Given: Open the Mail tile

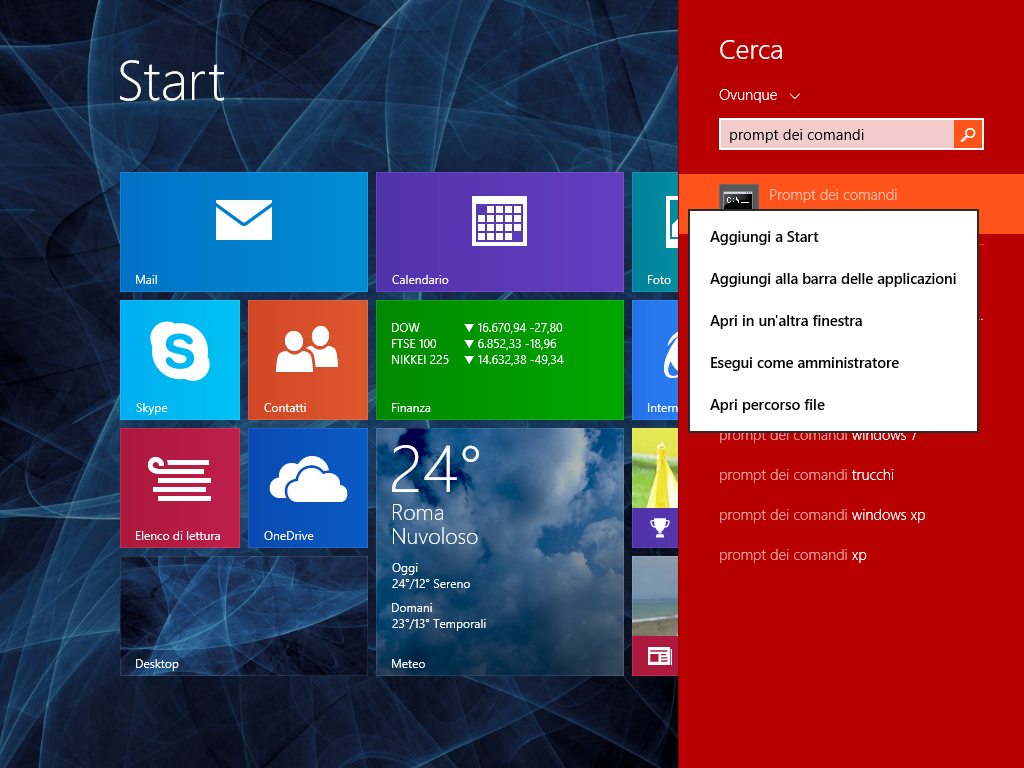Looking at the screenshot, I should point(243,231).
